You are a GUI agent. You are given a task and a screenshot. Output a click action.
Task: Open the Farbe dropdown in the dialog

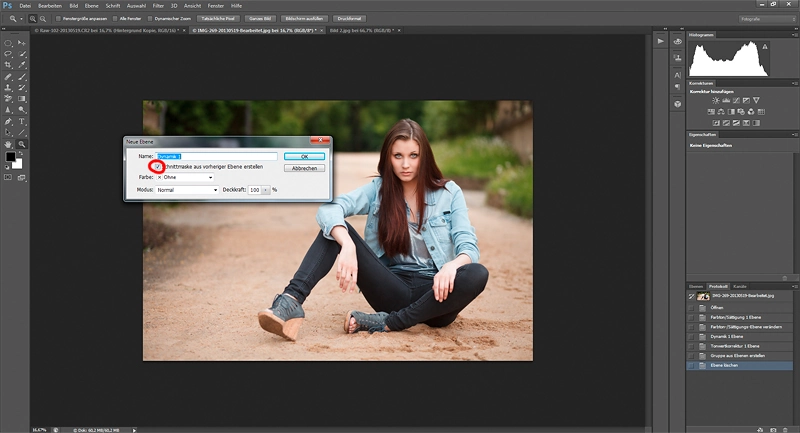(x=185, y=177)
